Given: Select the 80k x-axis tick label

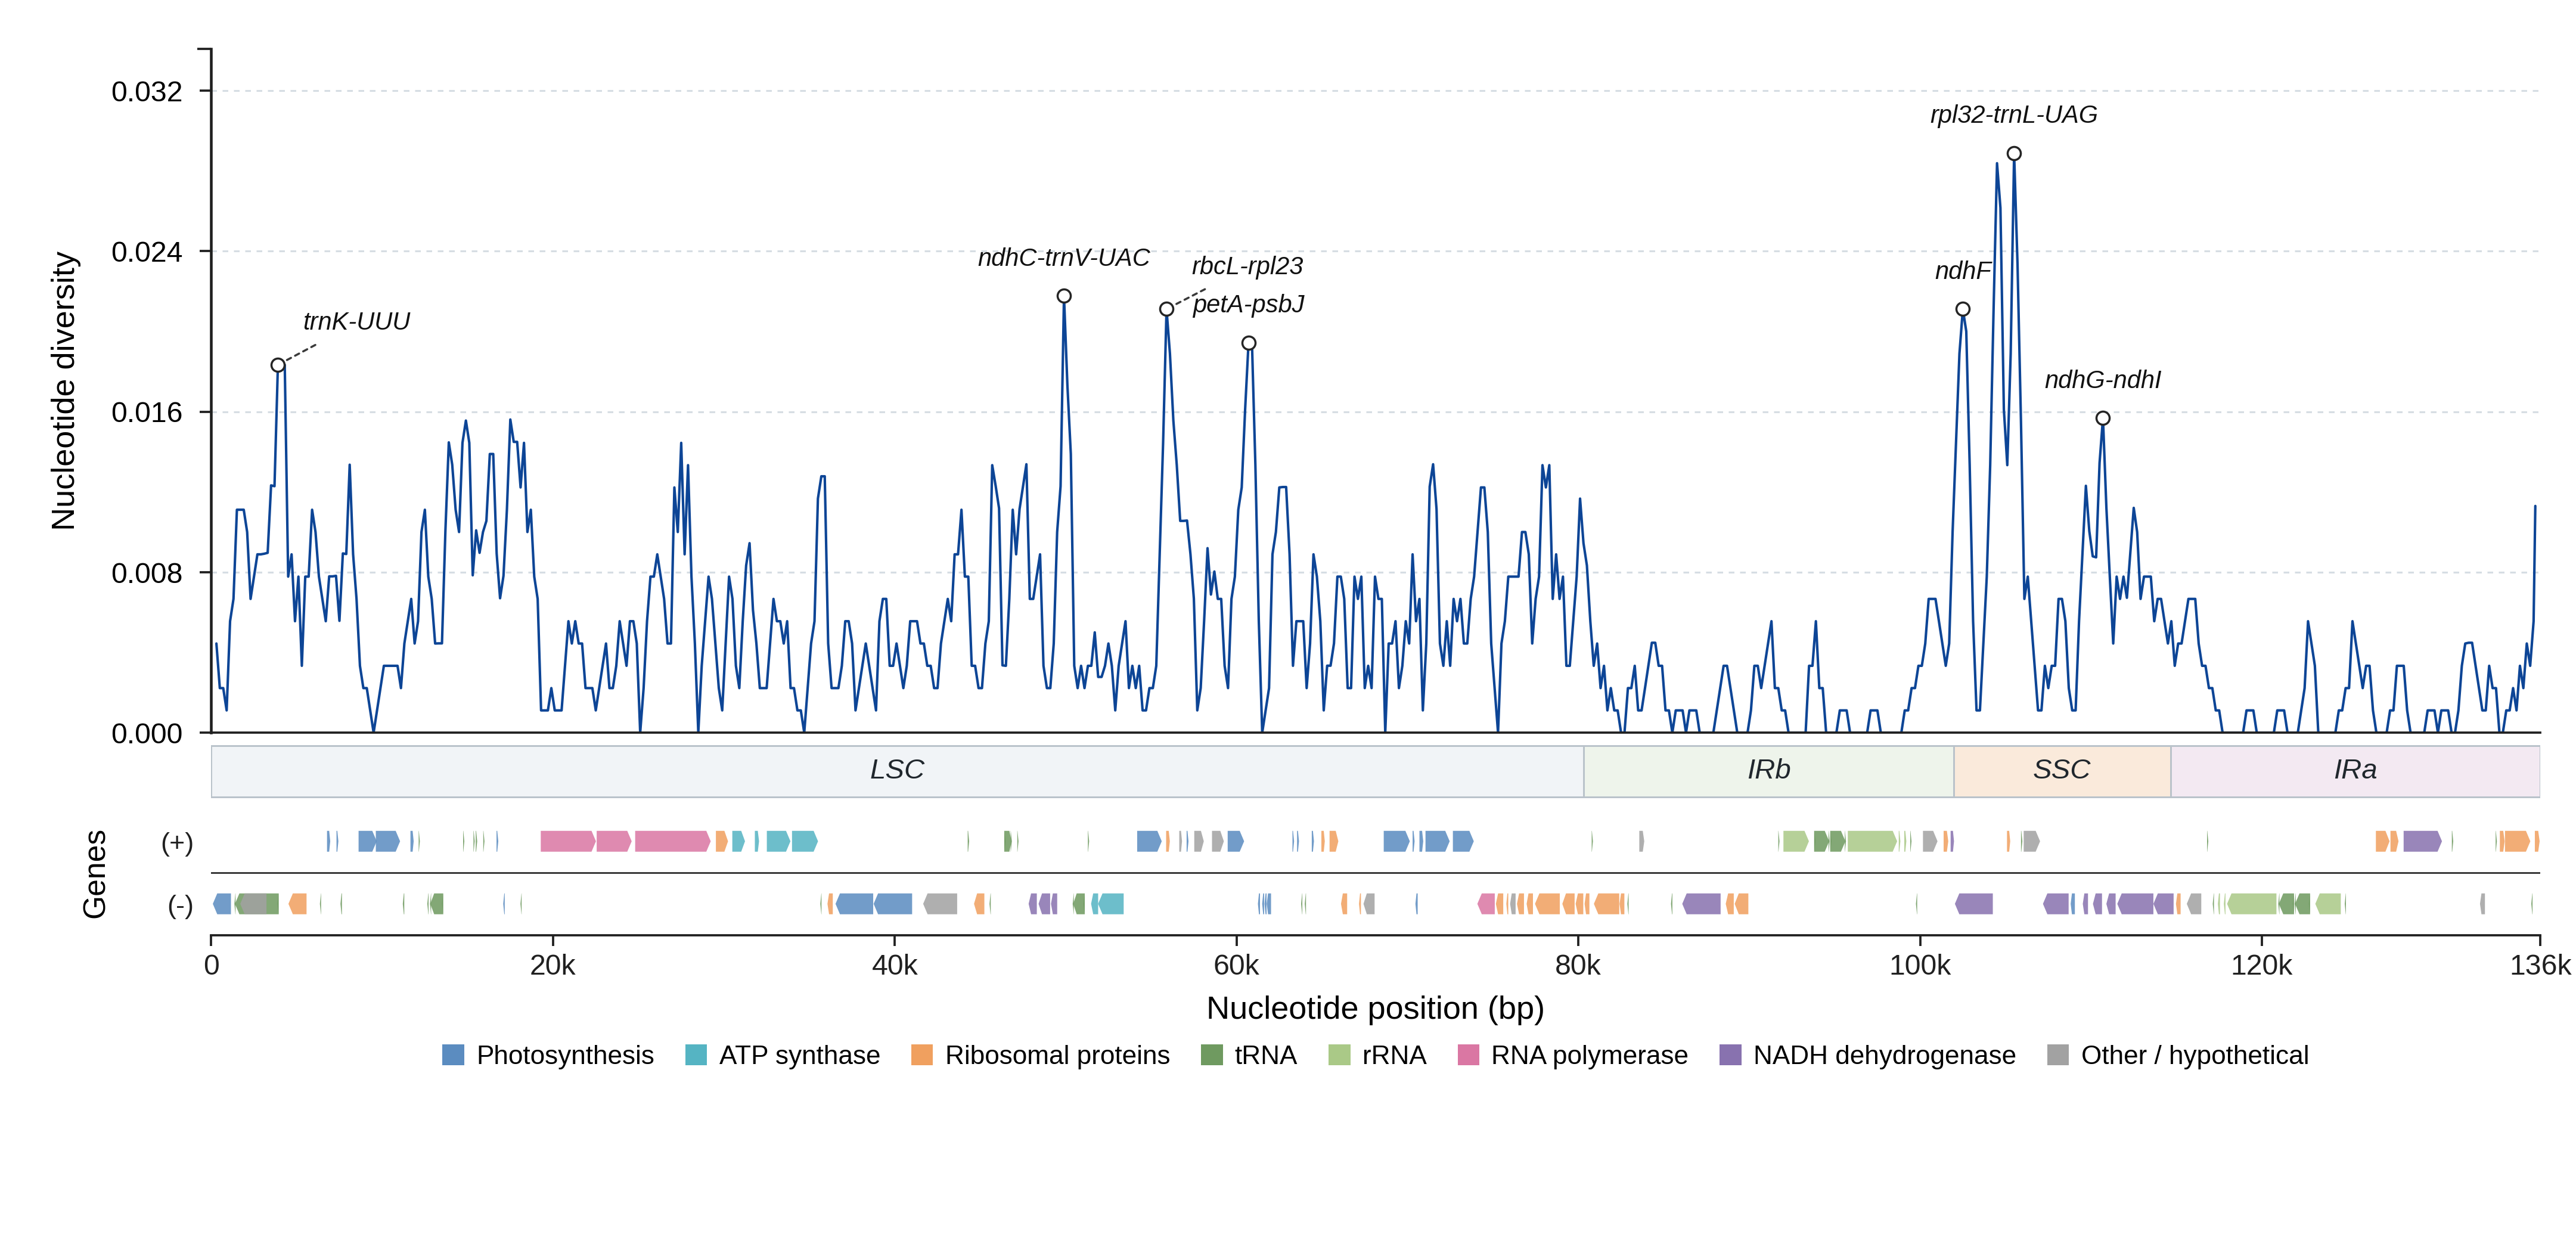Looking at the screenshot, I should 1578,965.
